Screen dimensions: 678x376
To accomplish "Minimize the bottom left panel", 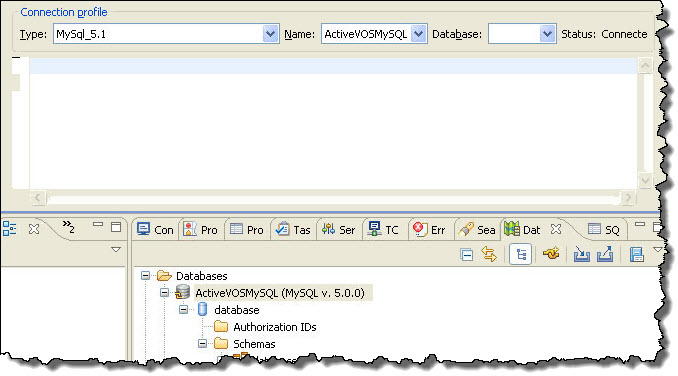I will [x=98, y=225].
